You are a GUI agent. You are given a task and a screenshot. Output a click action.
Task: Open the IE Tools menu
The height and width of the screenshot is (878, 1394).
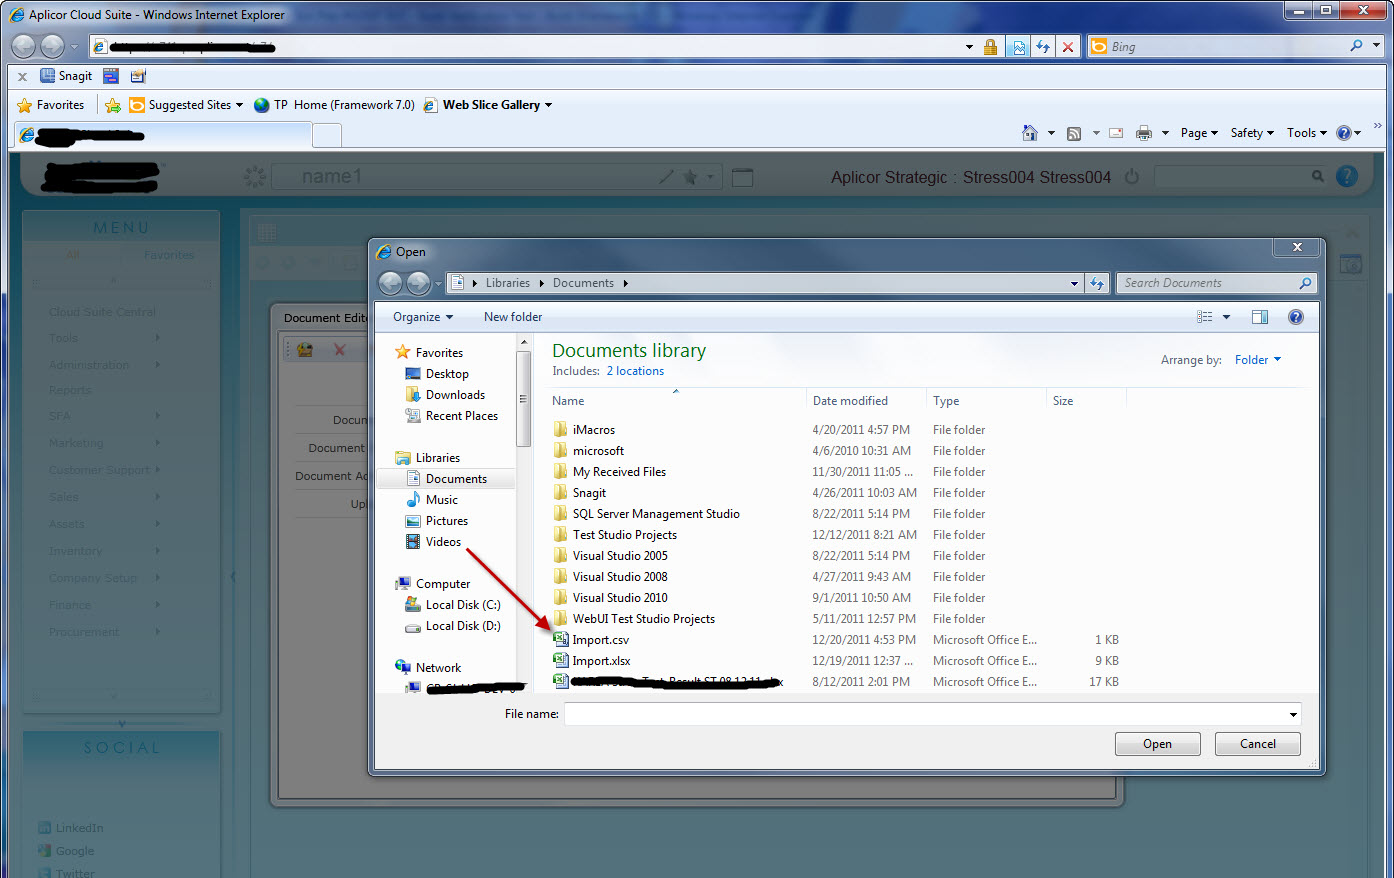tap(1306, 133)
